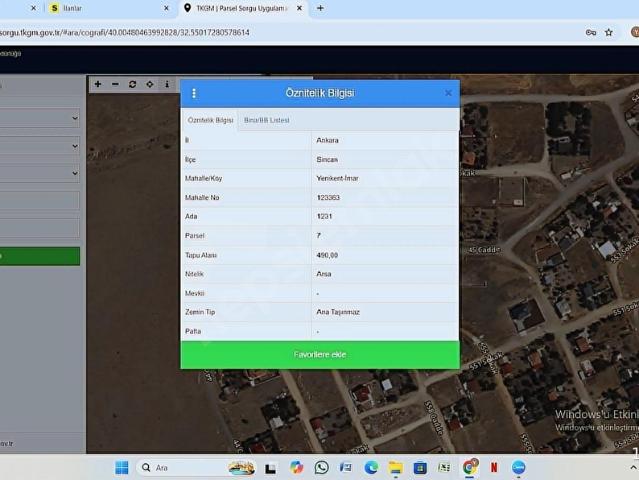Open Copilot from the taskbar
Screen dimensions: 639x480
click(297, 467)
